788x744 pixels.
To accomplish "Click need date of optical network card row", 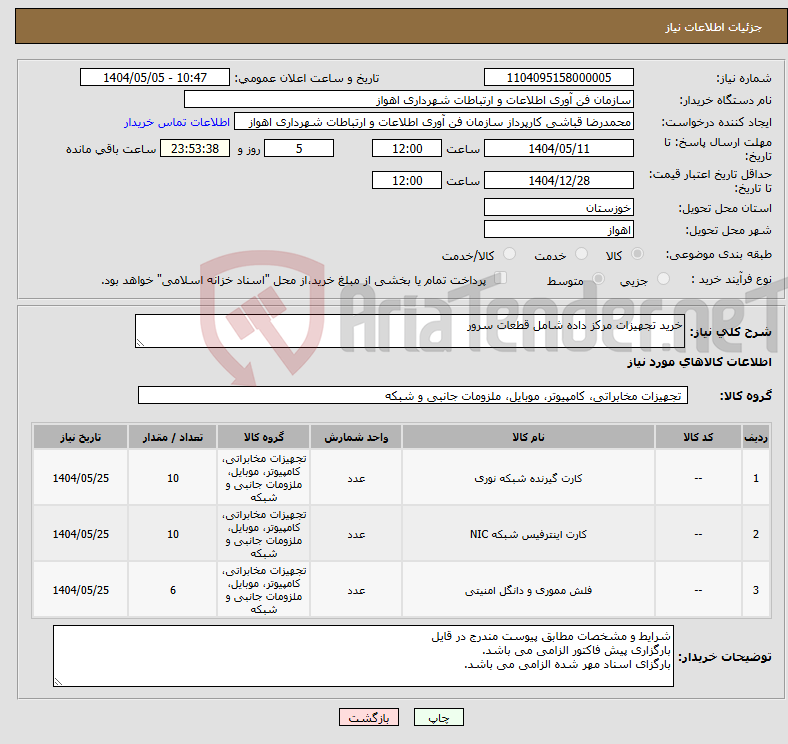I will (80, 478).
